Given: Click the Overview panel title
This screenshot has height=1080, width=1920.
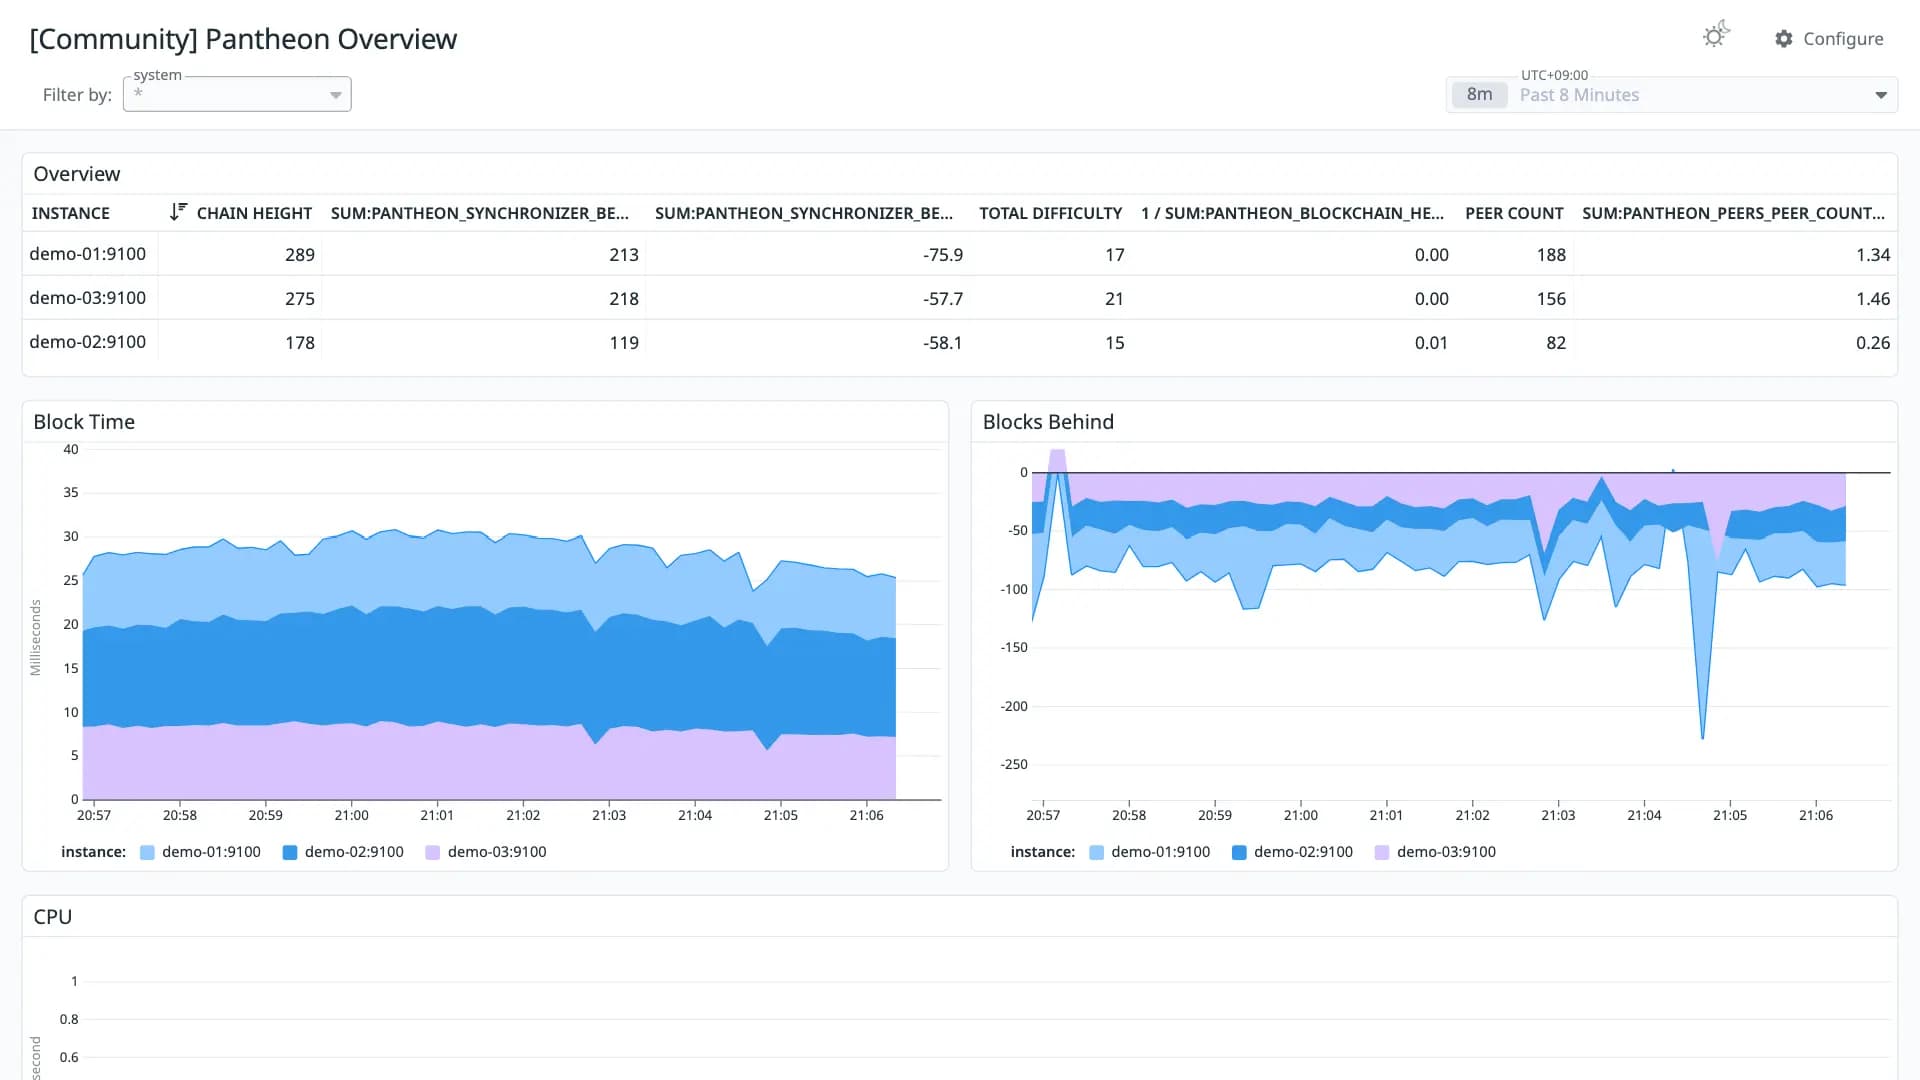Looking at the screenshot, I should 77,174.
